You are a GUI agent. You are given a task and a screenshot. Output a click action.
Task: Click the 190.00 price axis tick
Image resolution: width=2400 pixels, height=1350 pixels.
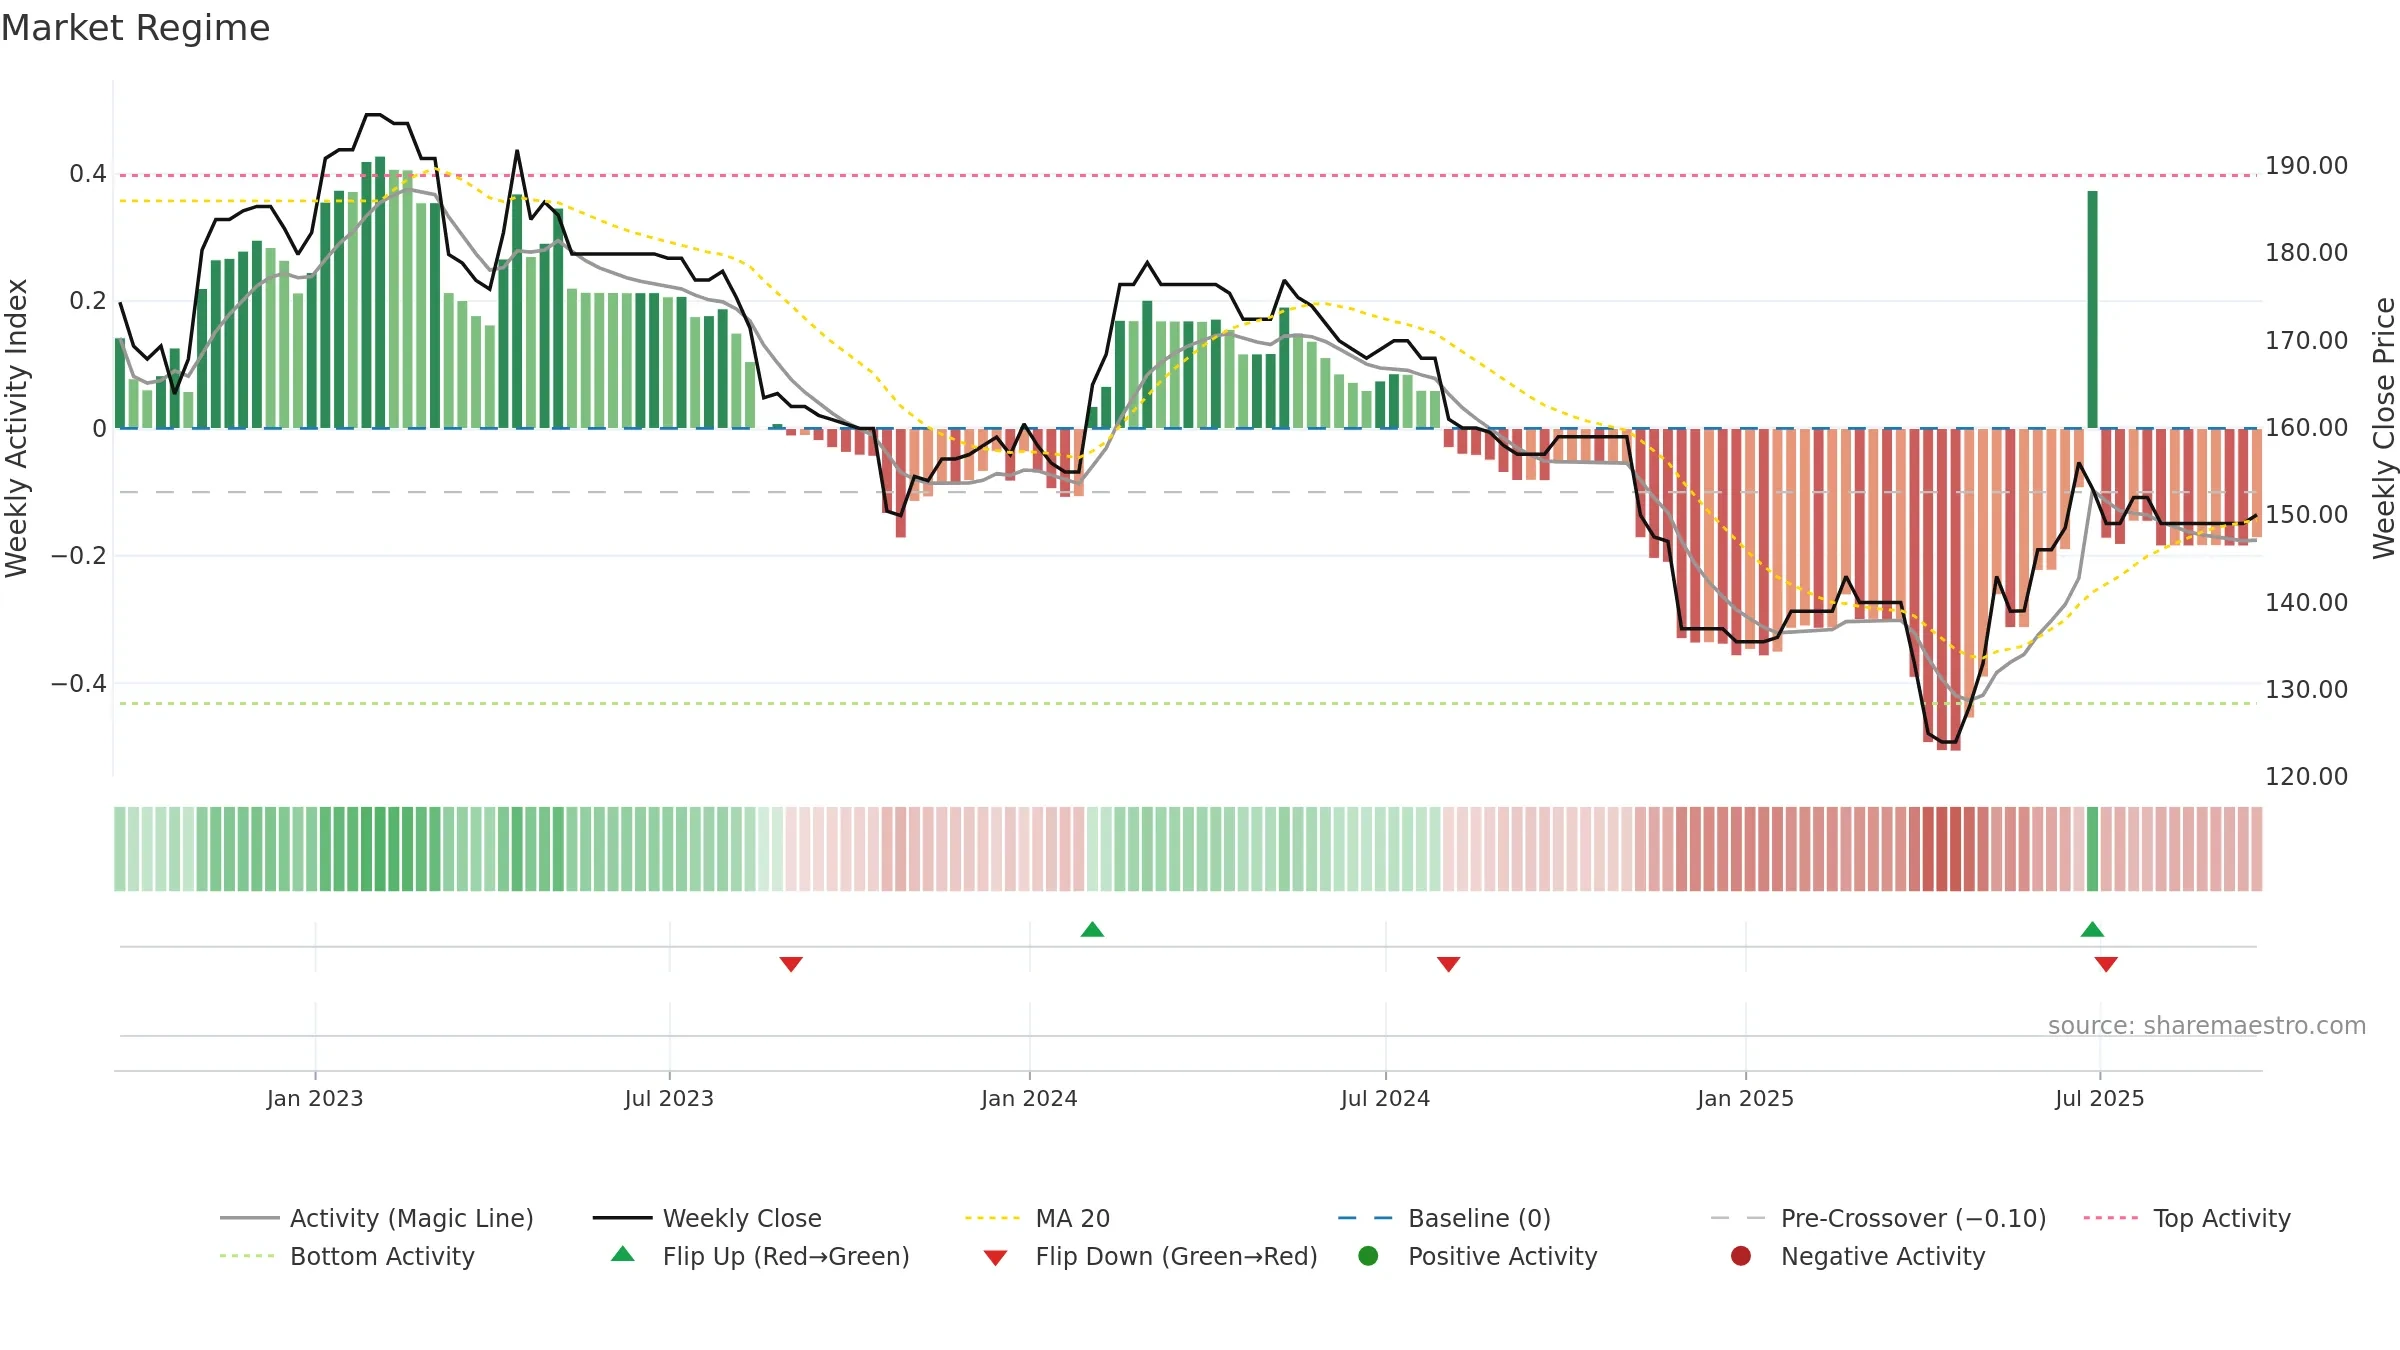click(x=2306, y=166)
